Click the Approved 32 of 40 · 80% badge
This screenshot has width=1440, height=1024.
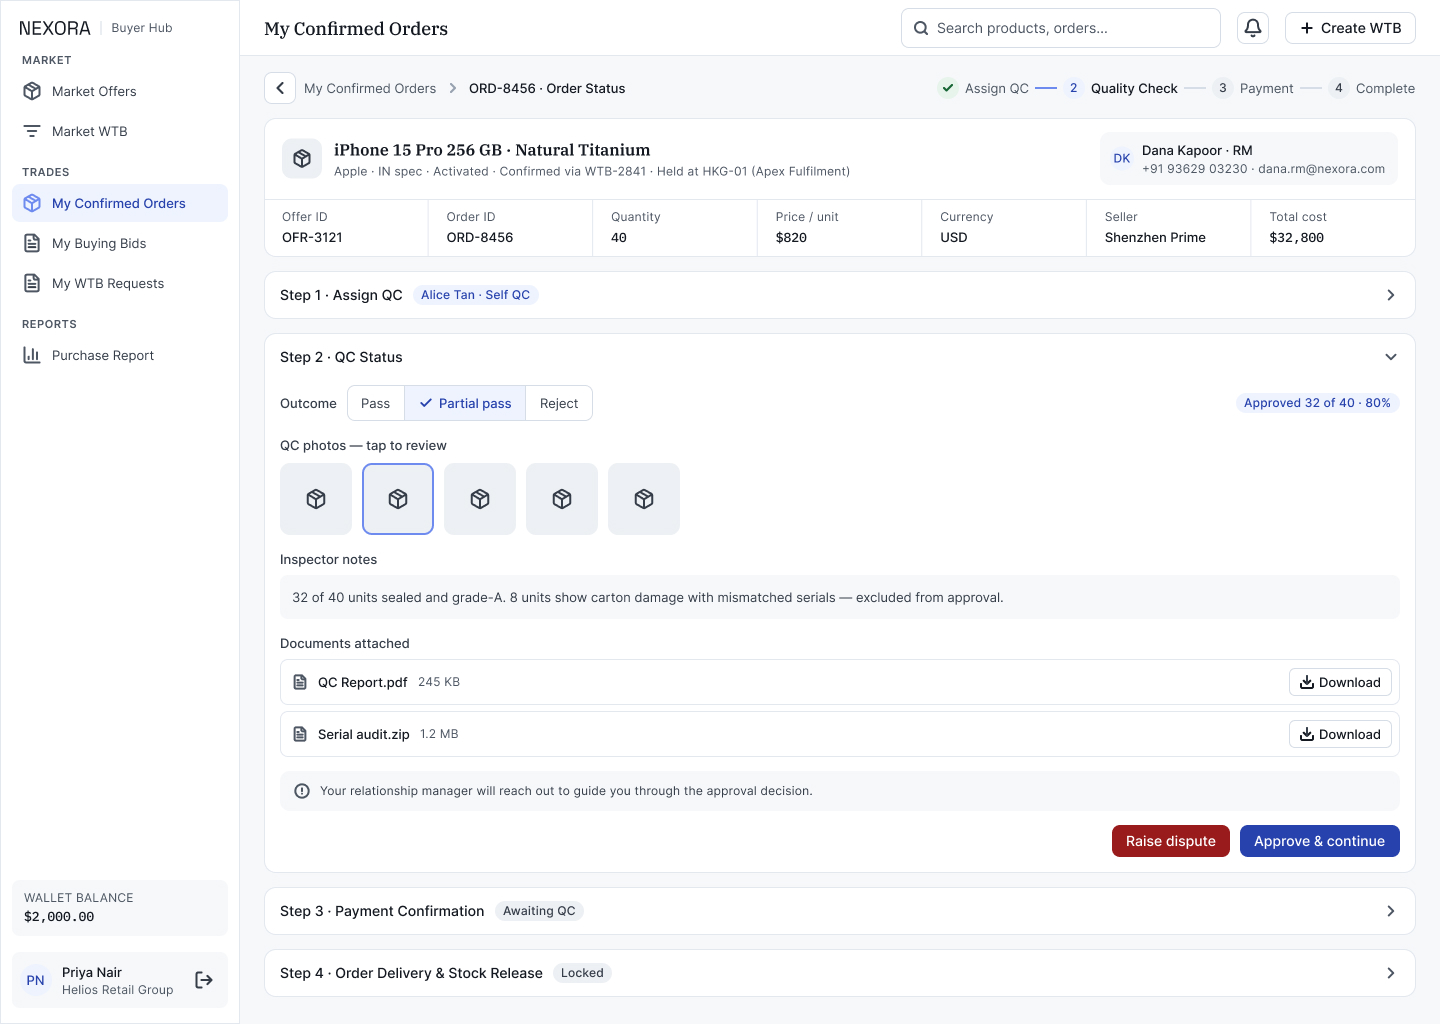pyautogui.click(x=1317, y=403)
